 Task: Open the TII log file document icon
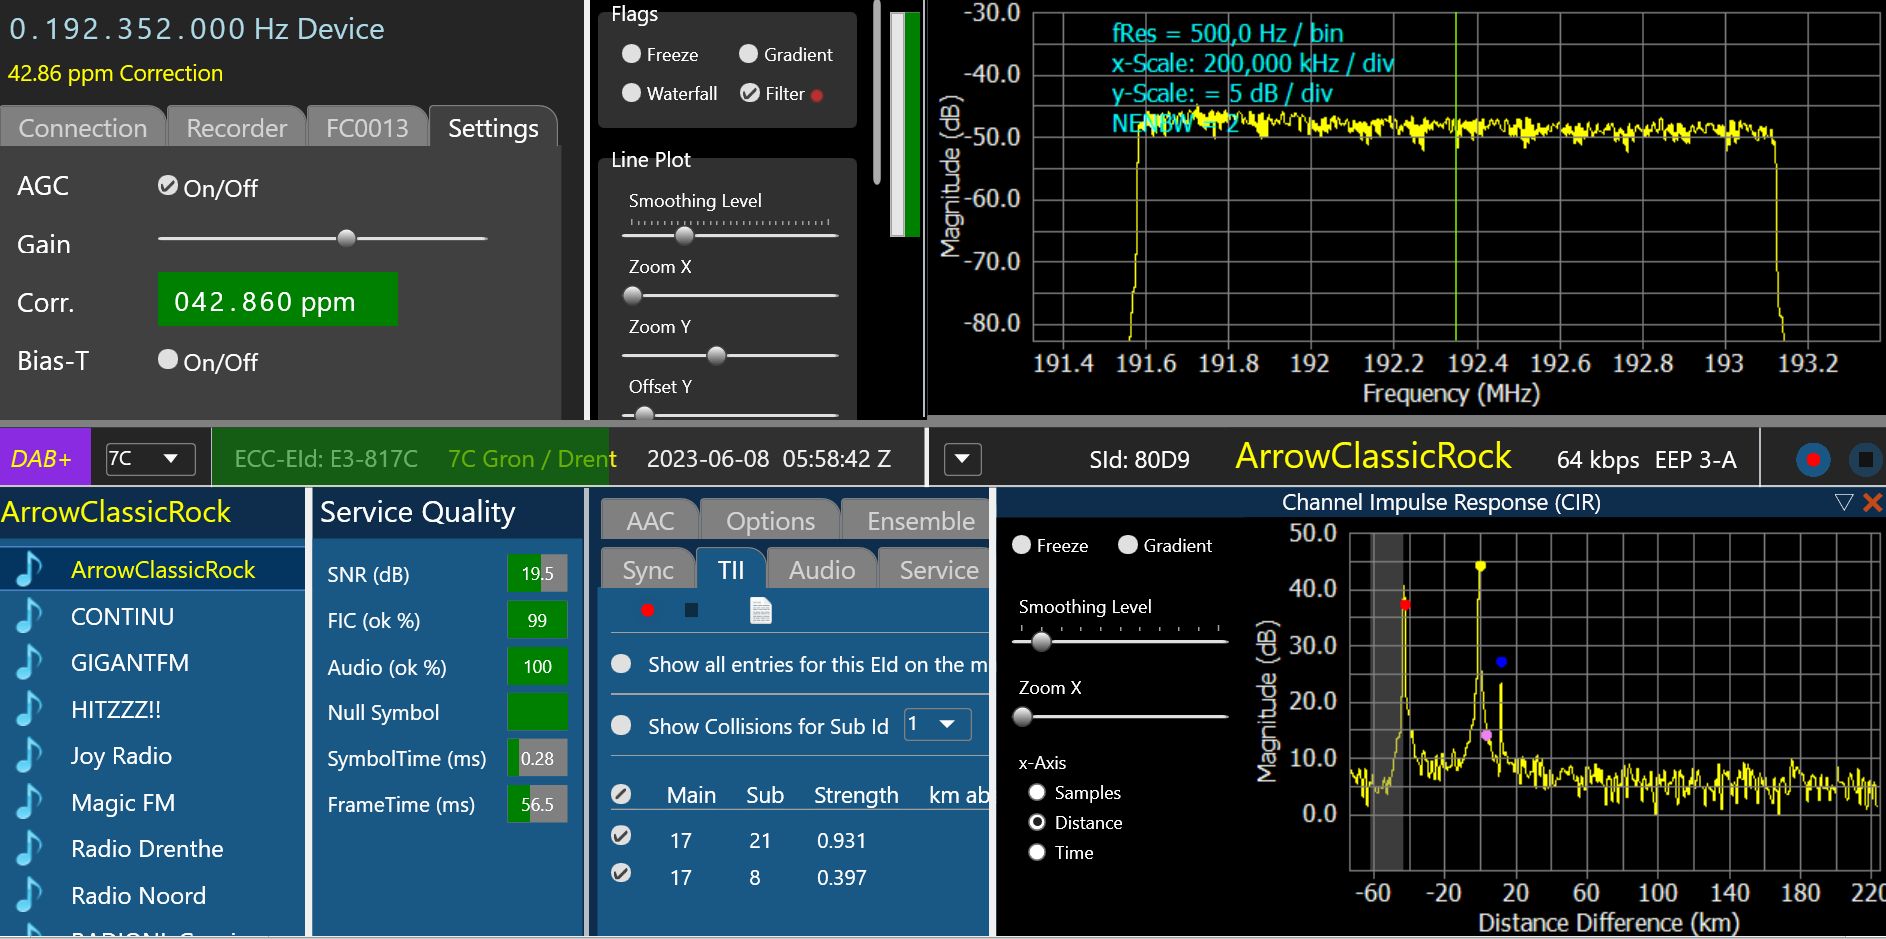760,610
